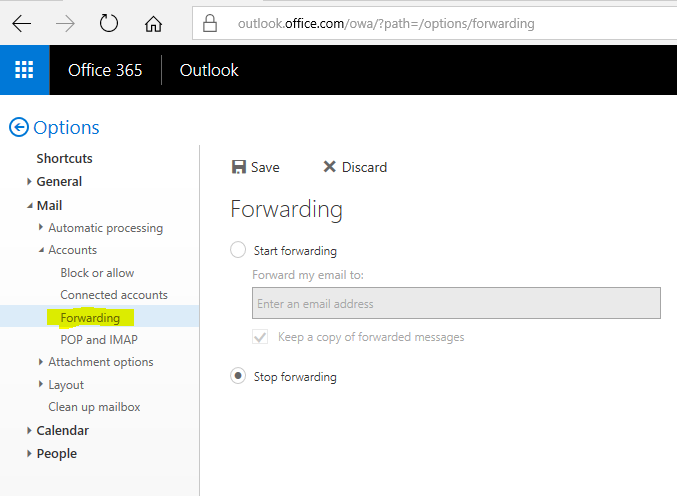This screenshot has height=496, width=677.
Task: Reload the page with the refresh icon
Action: (108, 23)
